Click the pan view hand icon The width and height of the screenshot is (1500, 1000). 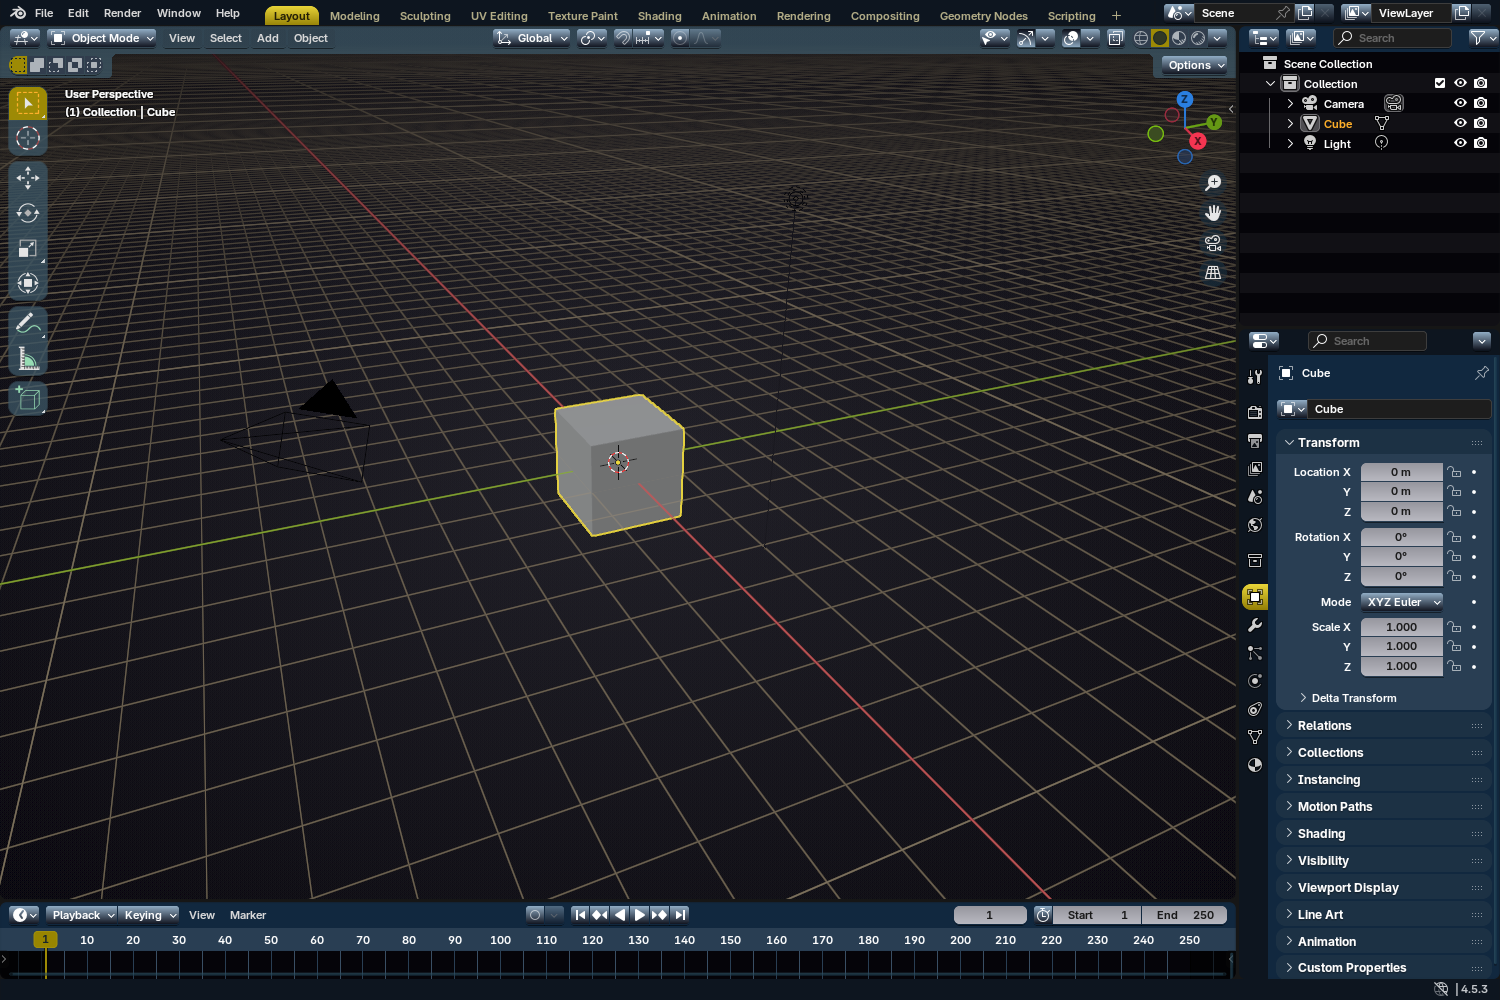pyautogui.click(x=1213, y=213)
